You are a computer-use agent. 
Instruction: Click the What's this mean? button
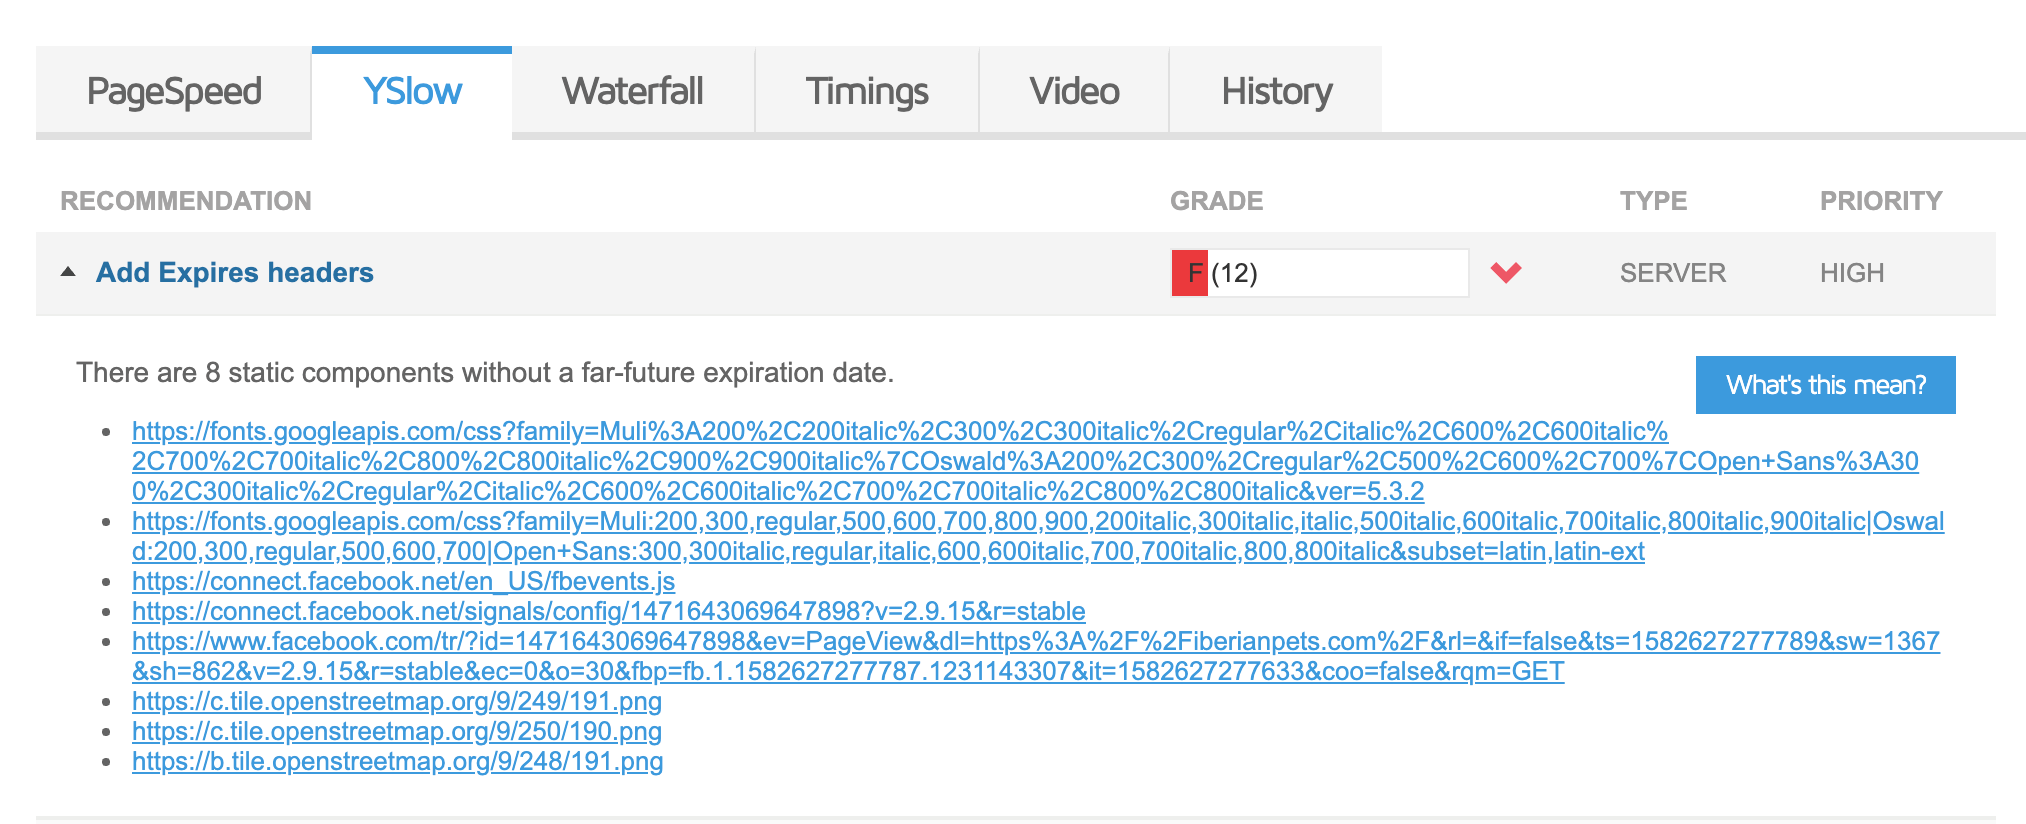click(1826, 385)
